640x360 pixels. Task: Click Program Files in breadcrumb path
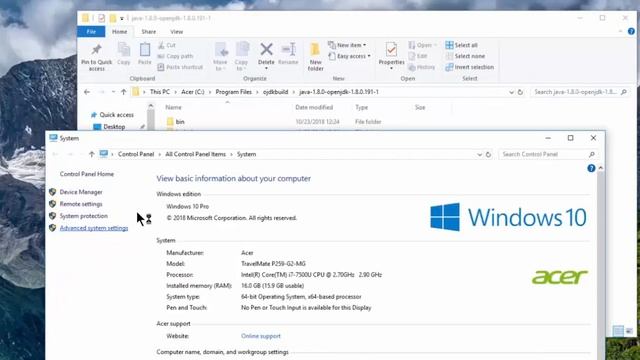click(x=233, y=92)
